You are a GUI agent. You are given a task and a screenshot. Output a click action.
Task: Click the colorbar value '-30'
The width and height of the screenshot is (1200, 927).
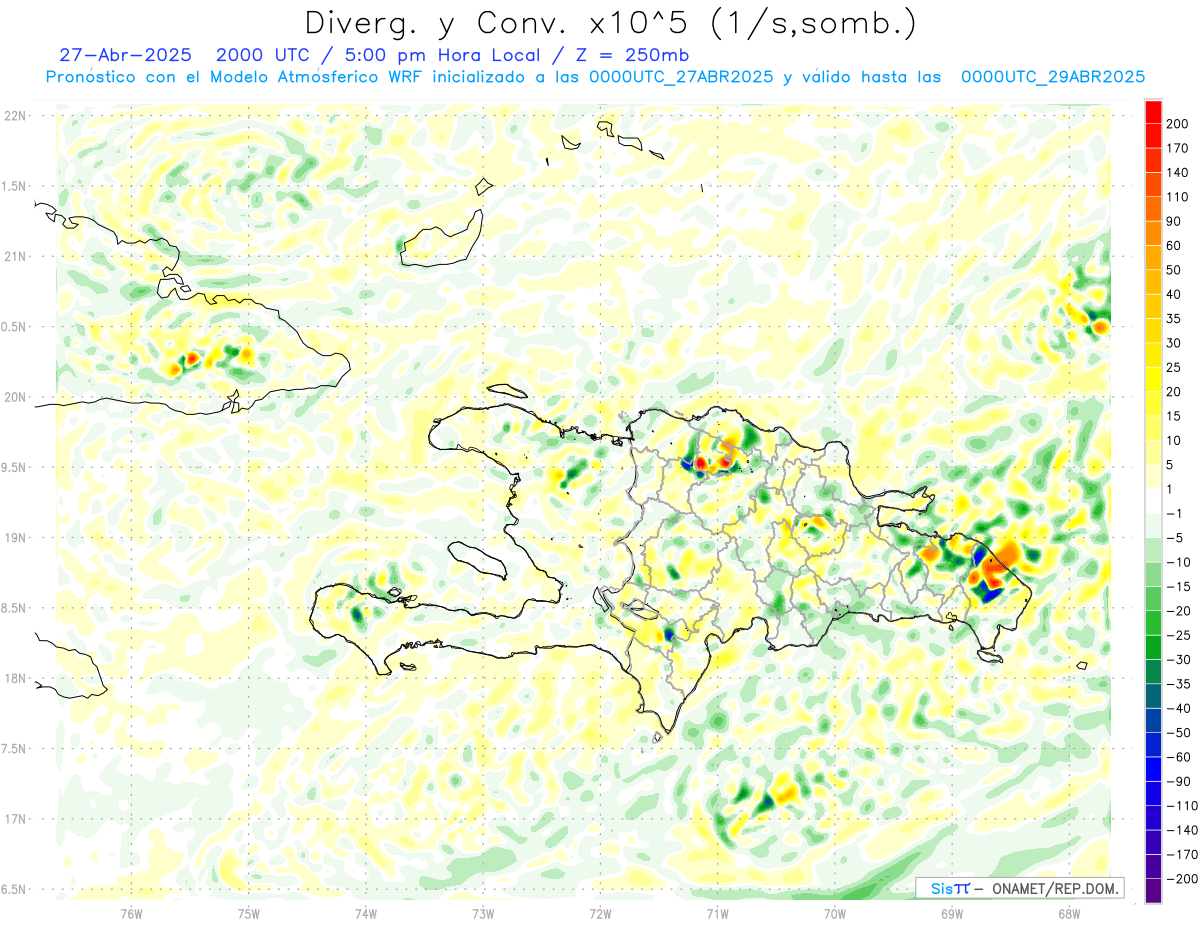(x=1179, y=659)
